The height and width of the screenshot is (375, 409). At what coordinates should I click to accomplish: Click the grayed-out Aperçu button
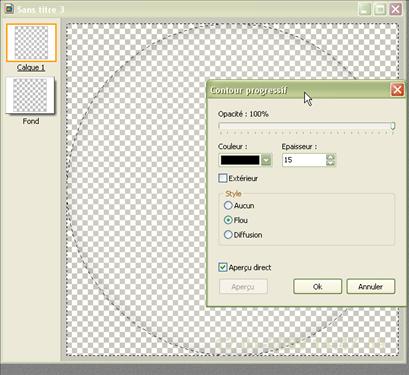243,286
